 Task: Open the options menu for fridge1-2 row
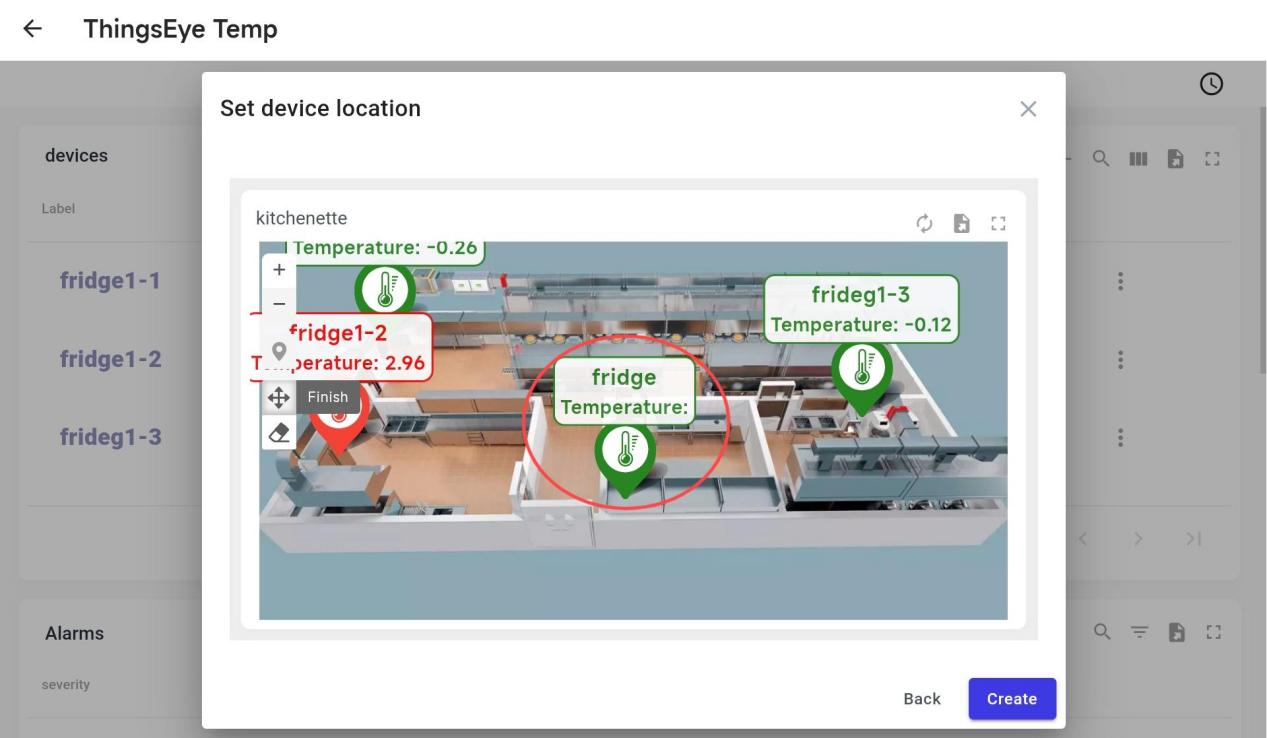coord(1121,359)
